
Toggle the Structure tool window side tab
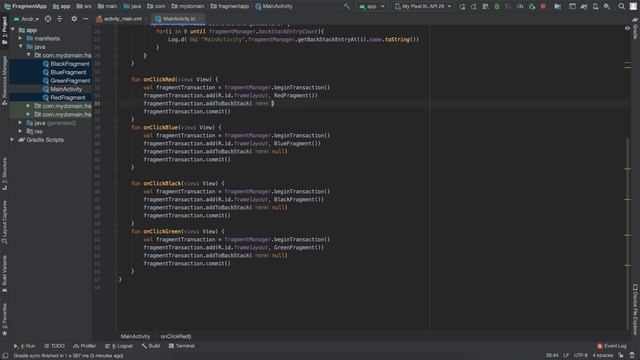coord(4,174)
